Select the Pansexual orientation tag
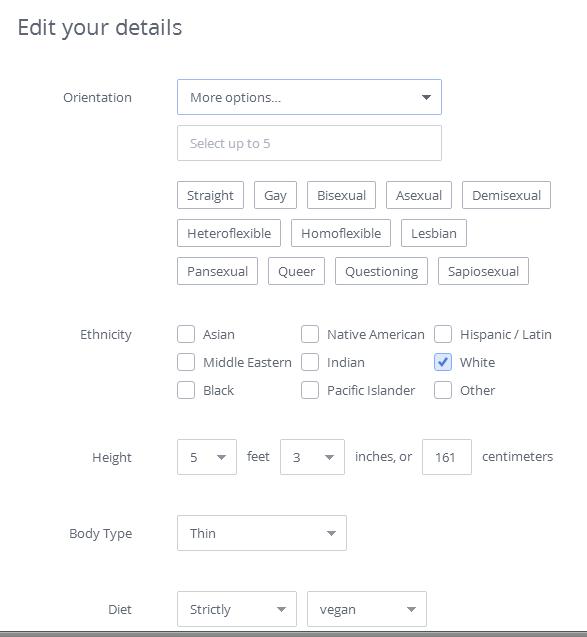Image resolution: width=587 pixels, height=637 pixels. coord(217,271)
